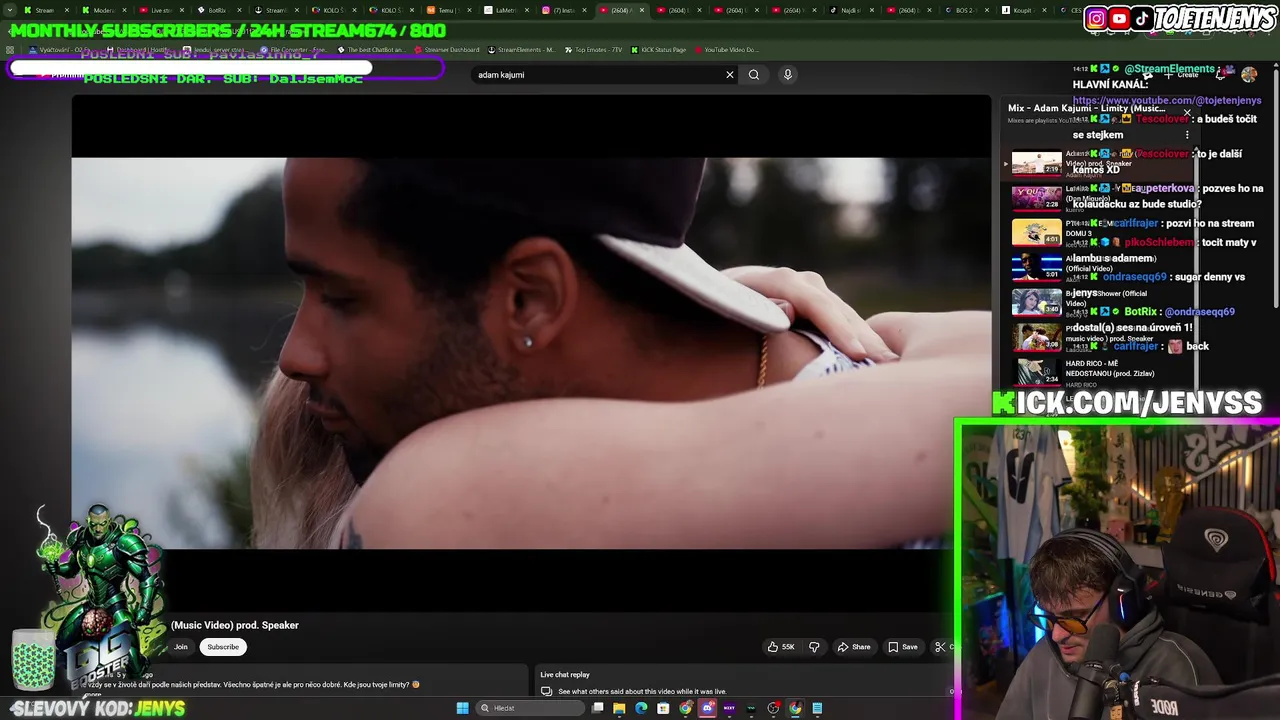
Task: Open the File Converter bookmark
Action: pyautogui.click(x=294, y=49)
